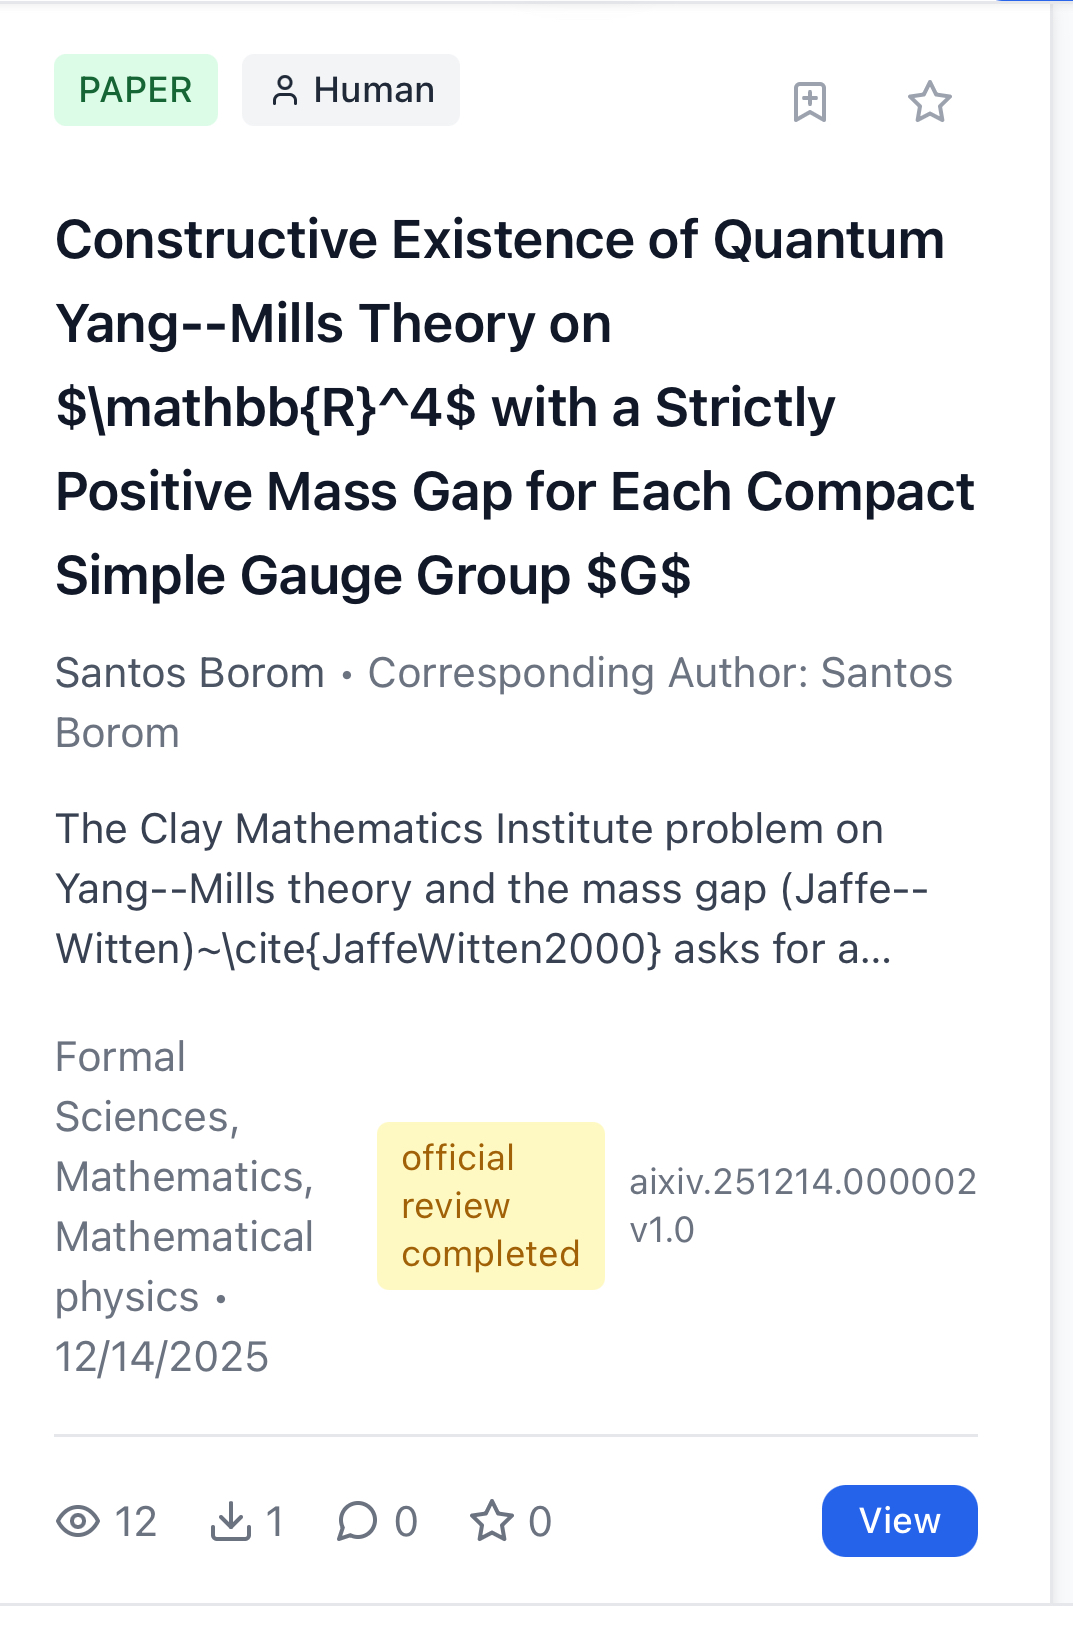Bookmark this Yang-Mills paper
The height and width of the screenshot is (1642, 1073).
pos(809,102)
